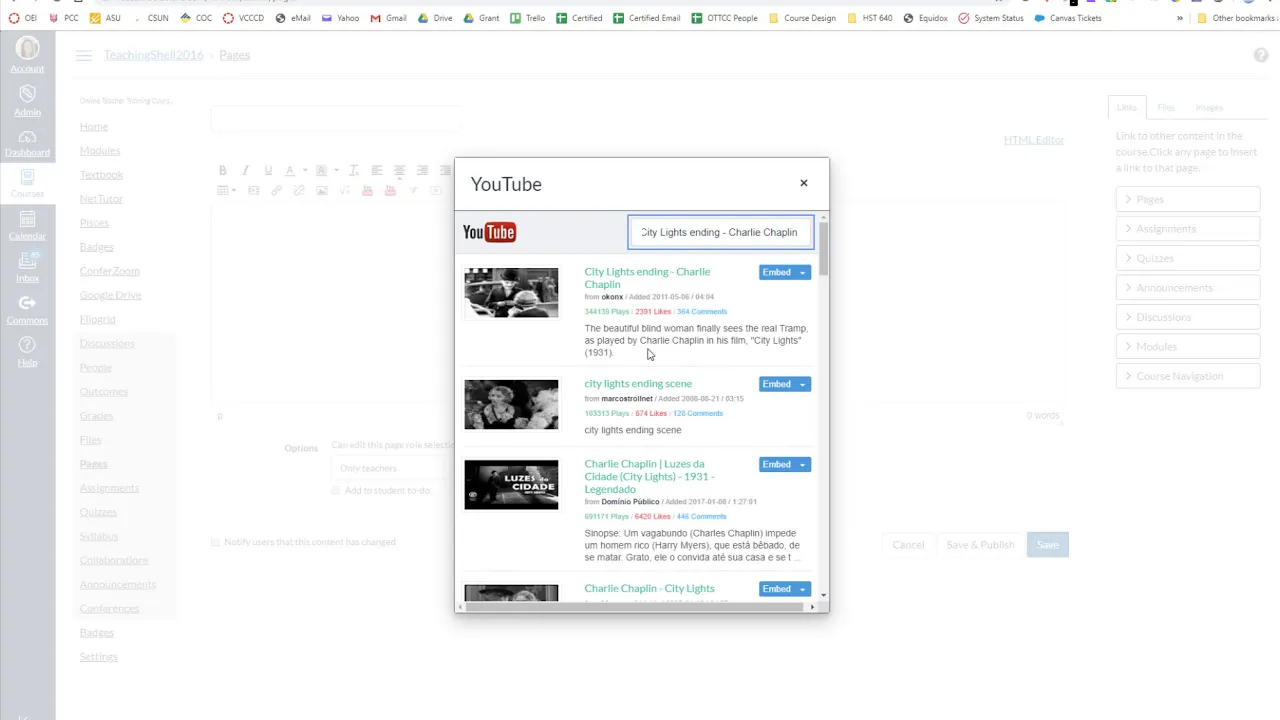Toggle Italic in the page editor toolbar
Viewport: 1280px width, 720px height.
pos(245,170)
